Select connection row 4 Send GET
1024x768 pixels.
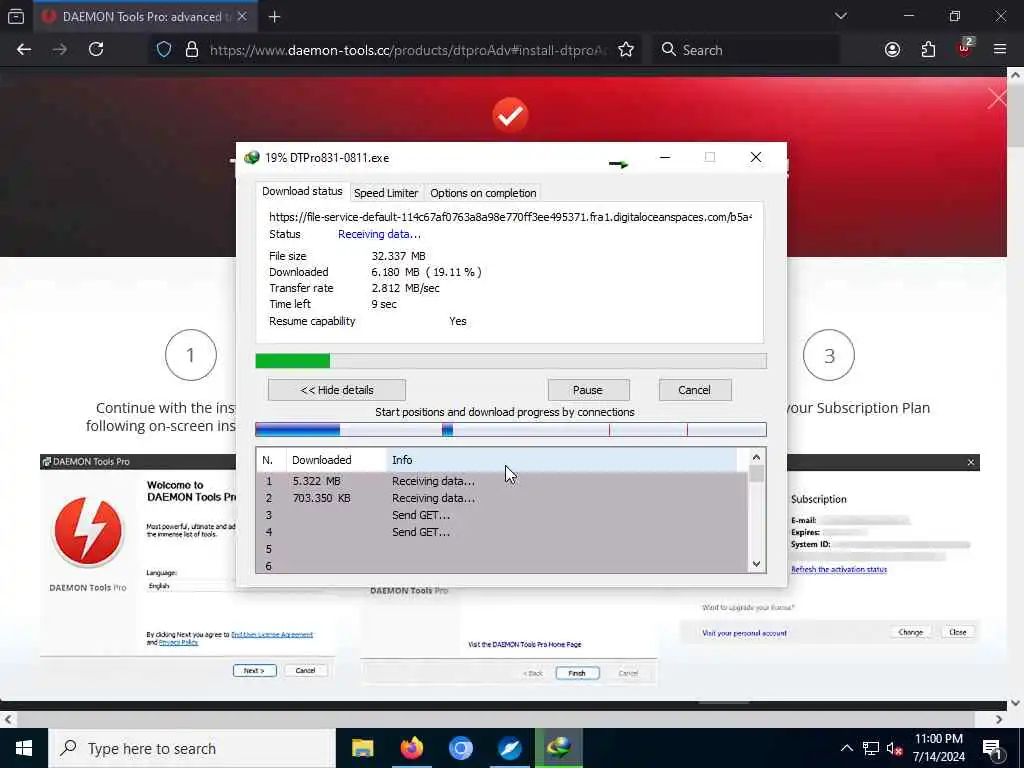[x=502, y=532]
